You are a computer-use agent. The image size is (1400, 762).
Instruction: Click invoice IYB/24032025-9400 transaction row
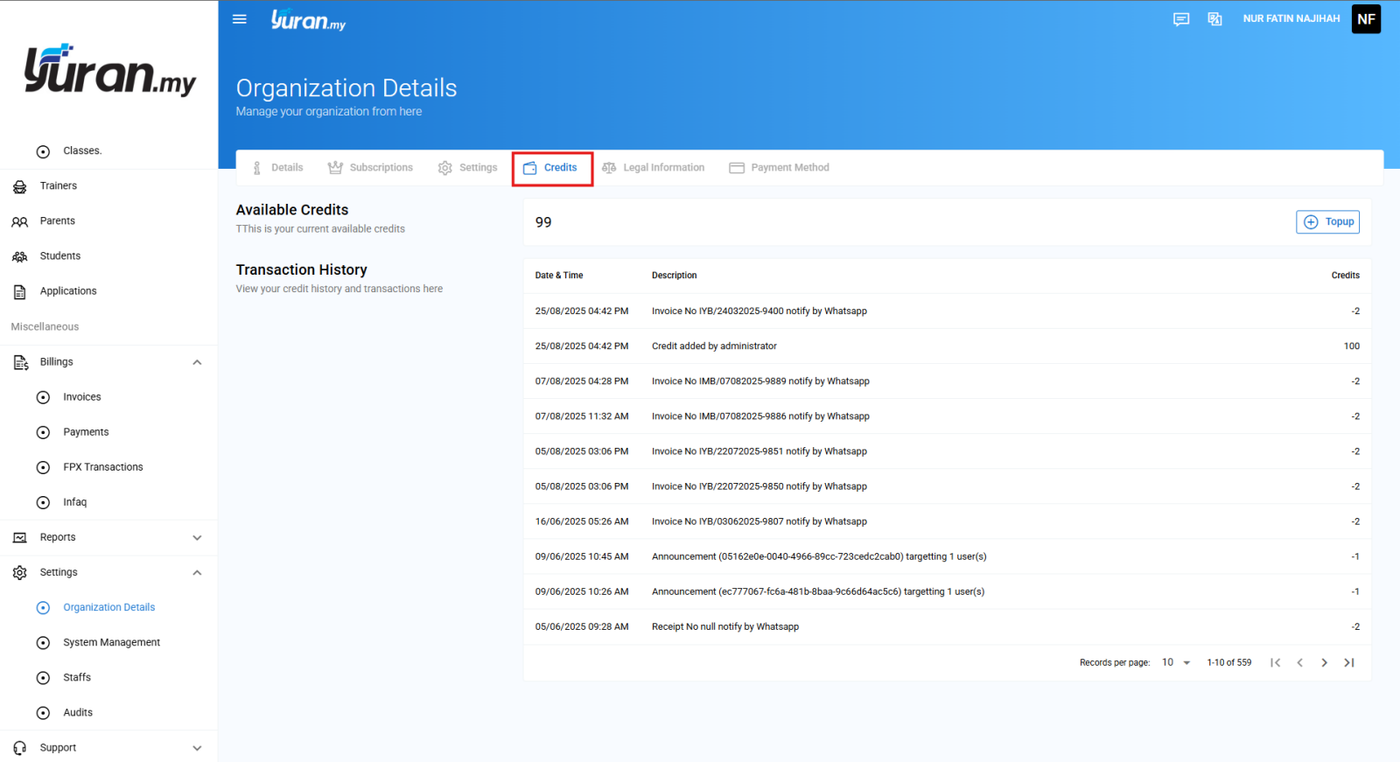coord(947,311)
